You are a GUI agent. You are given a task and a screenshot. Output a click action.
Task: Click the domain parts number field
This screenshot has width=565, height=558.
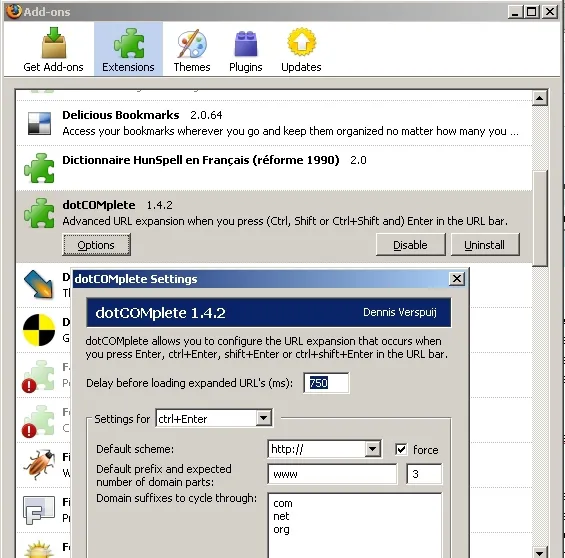[424, 474]
